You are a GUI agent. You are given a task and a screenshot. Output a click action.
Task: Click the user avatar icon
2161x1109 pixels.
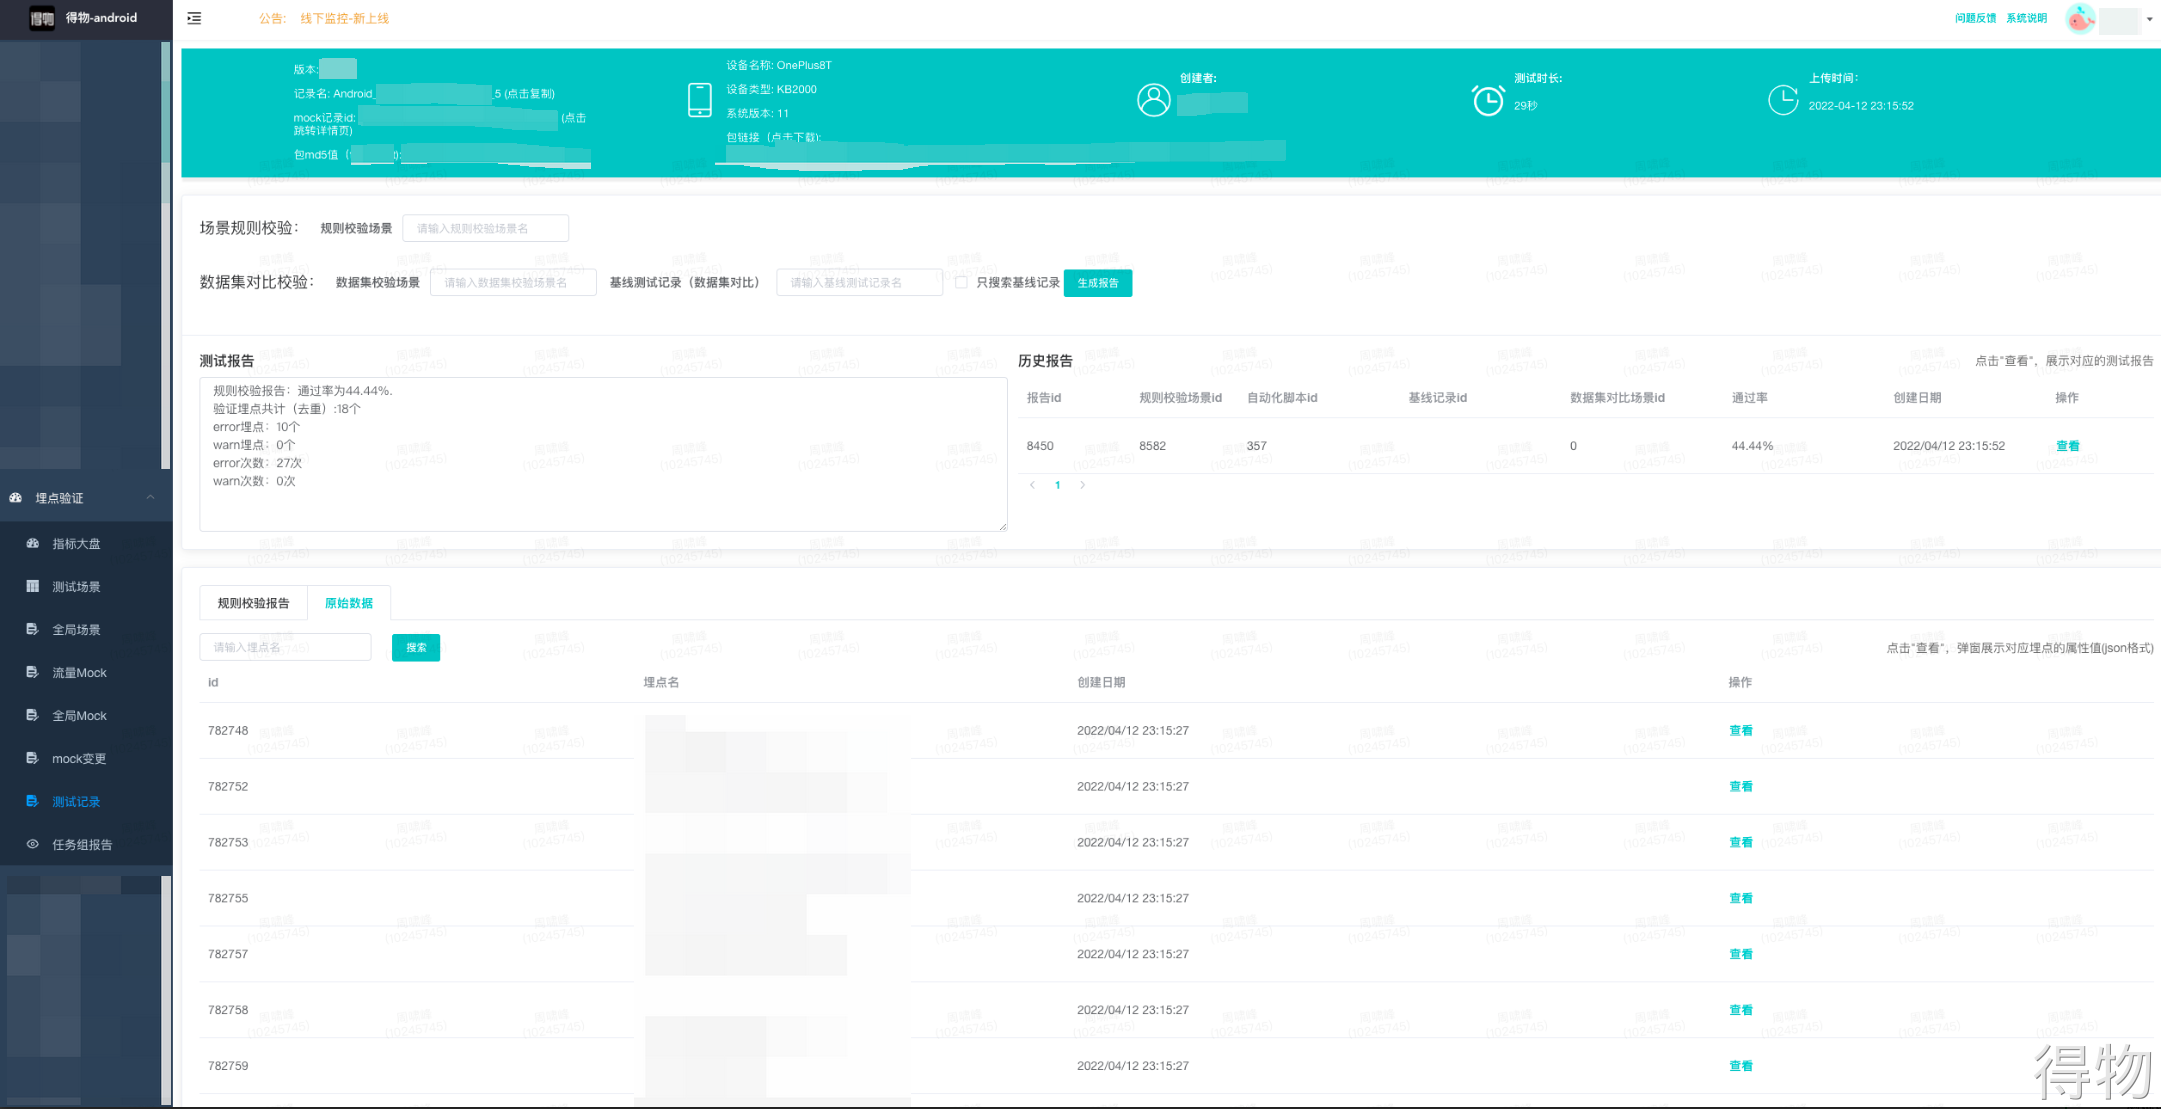[2080, 19]
